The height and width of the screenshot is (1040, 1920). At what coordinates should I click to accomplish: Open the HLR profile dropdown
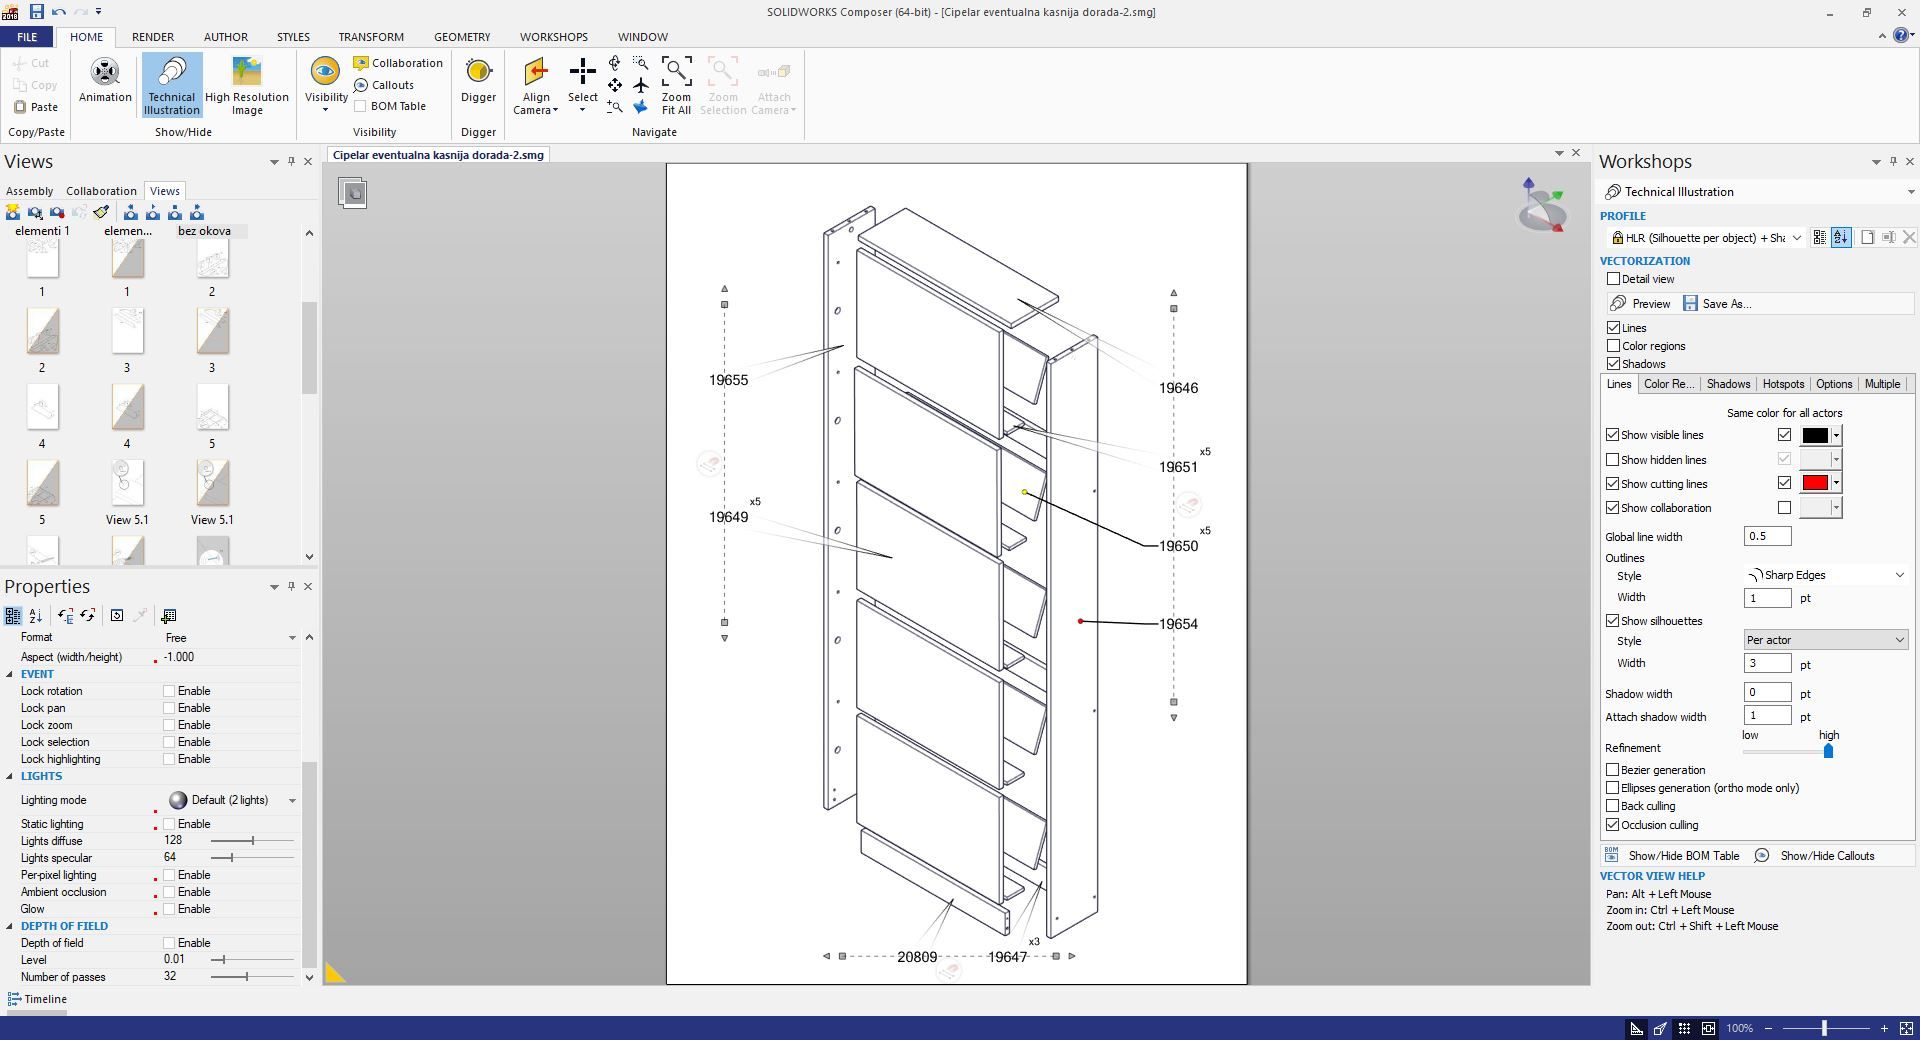pos(1797,237)
